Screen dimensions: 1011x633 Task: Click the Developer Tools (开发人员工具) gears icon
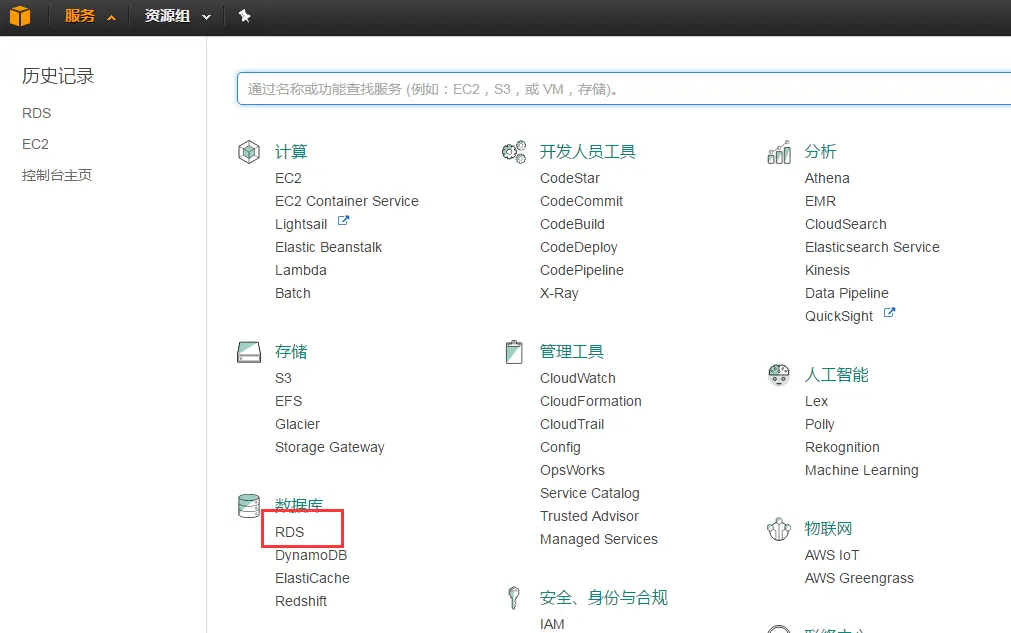pyautogui.click(x=514, y=152)
